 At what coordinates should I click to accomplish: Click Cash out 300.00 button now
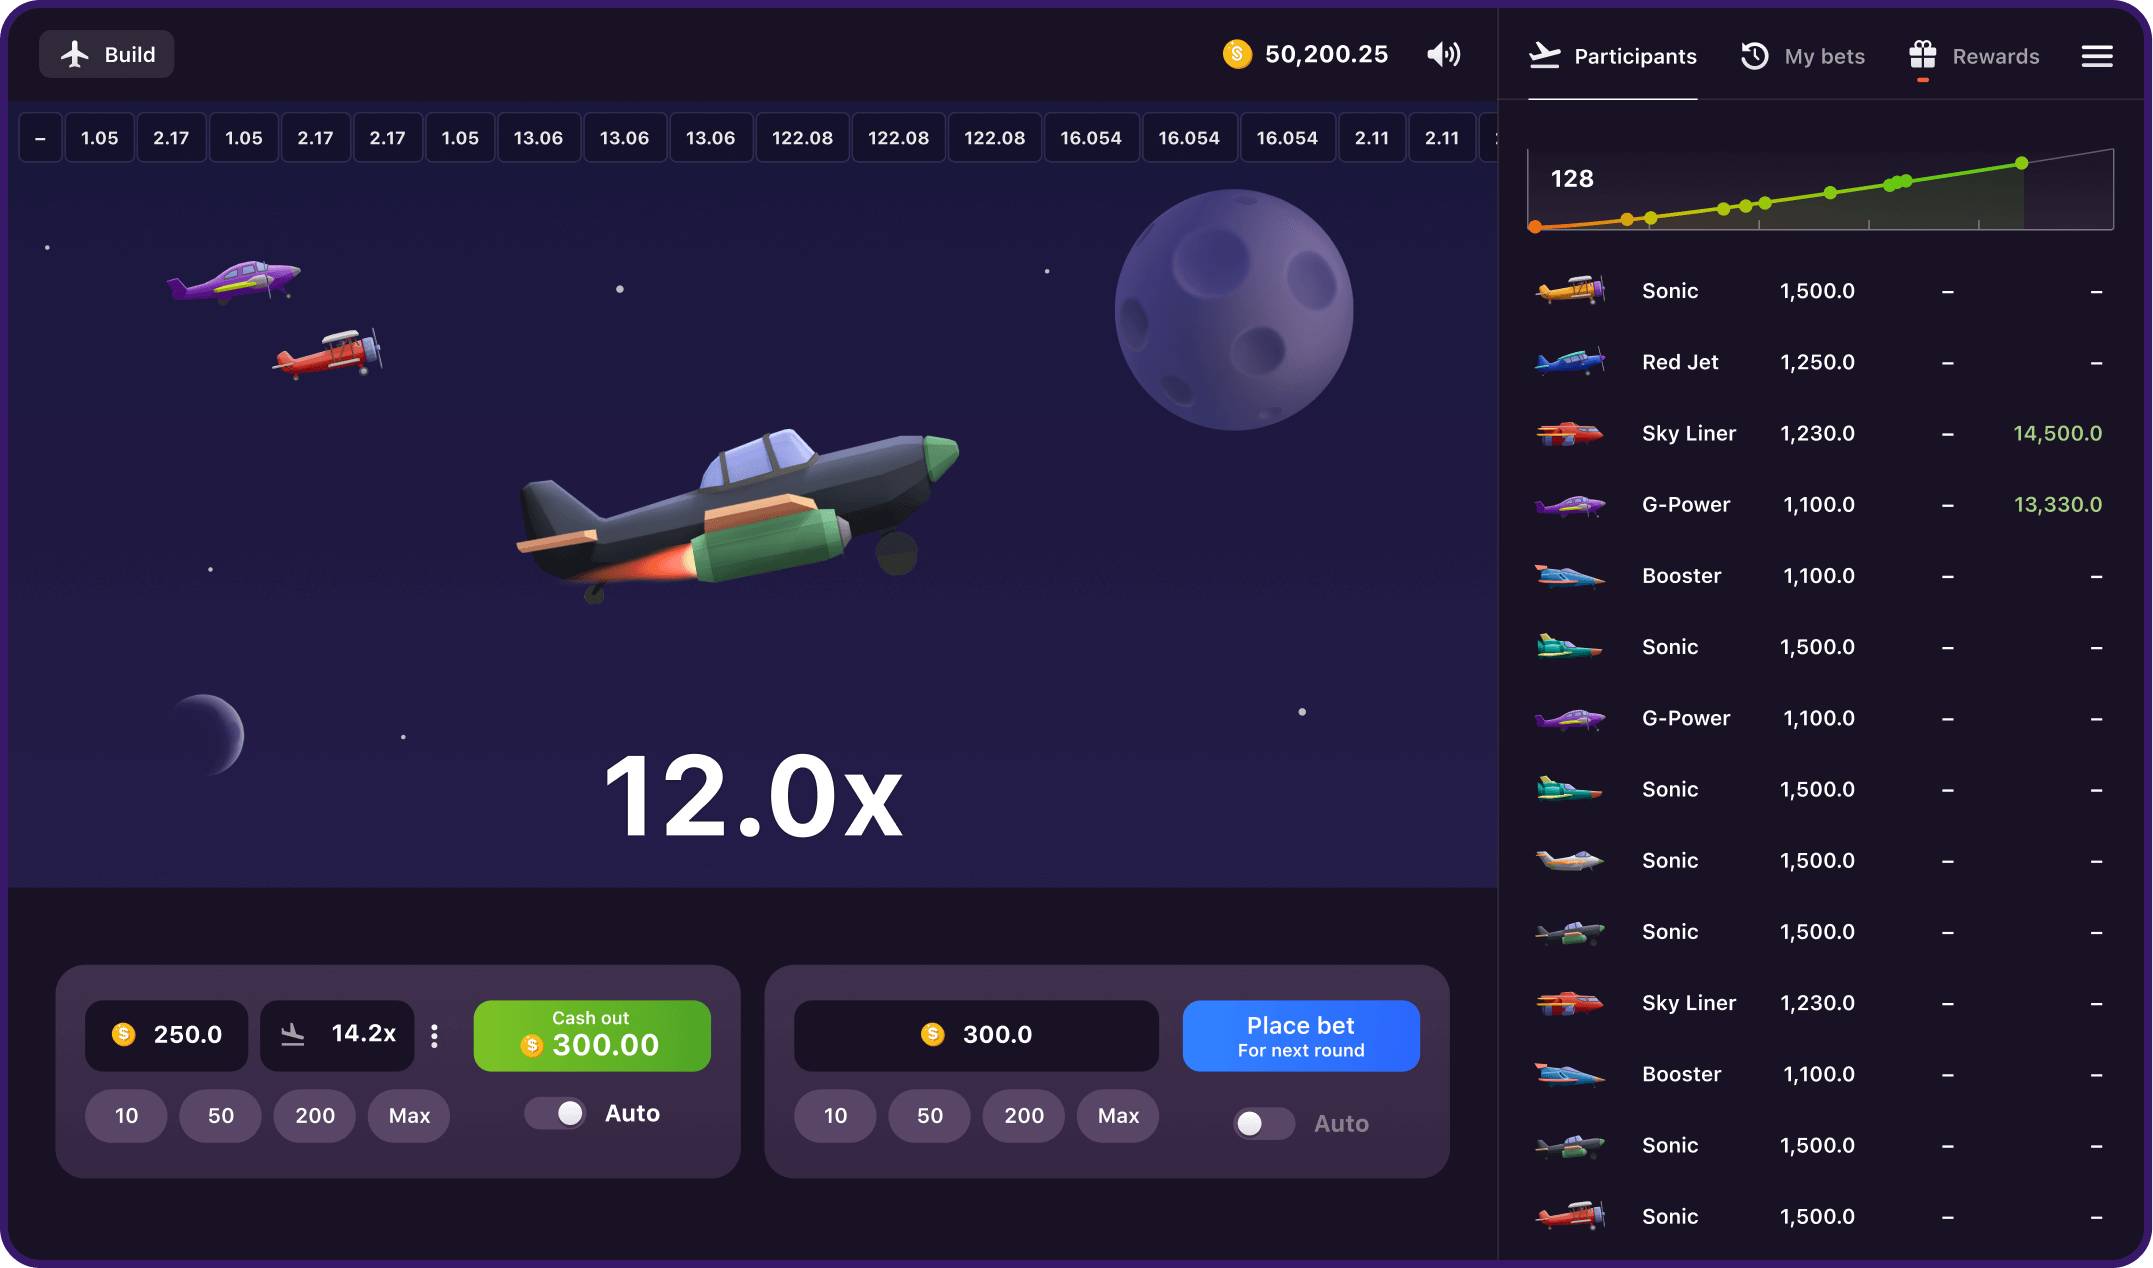590,1034
